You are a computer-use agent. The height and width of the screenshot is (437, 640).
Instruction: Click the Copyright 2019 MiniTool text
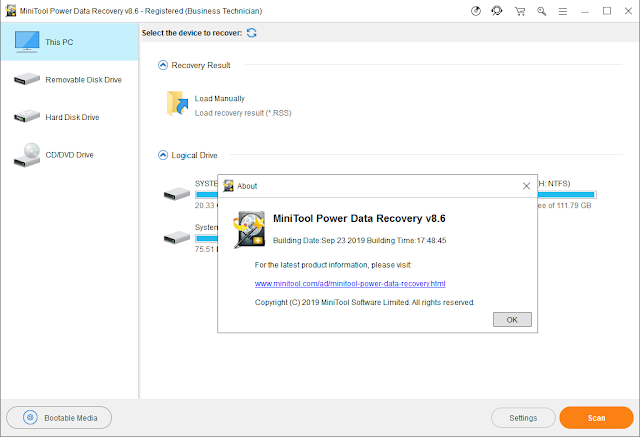(364, 302)
